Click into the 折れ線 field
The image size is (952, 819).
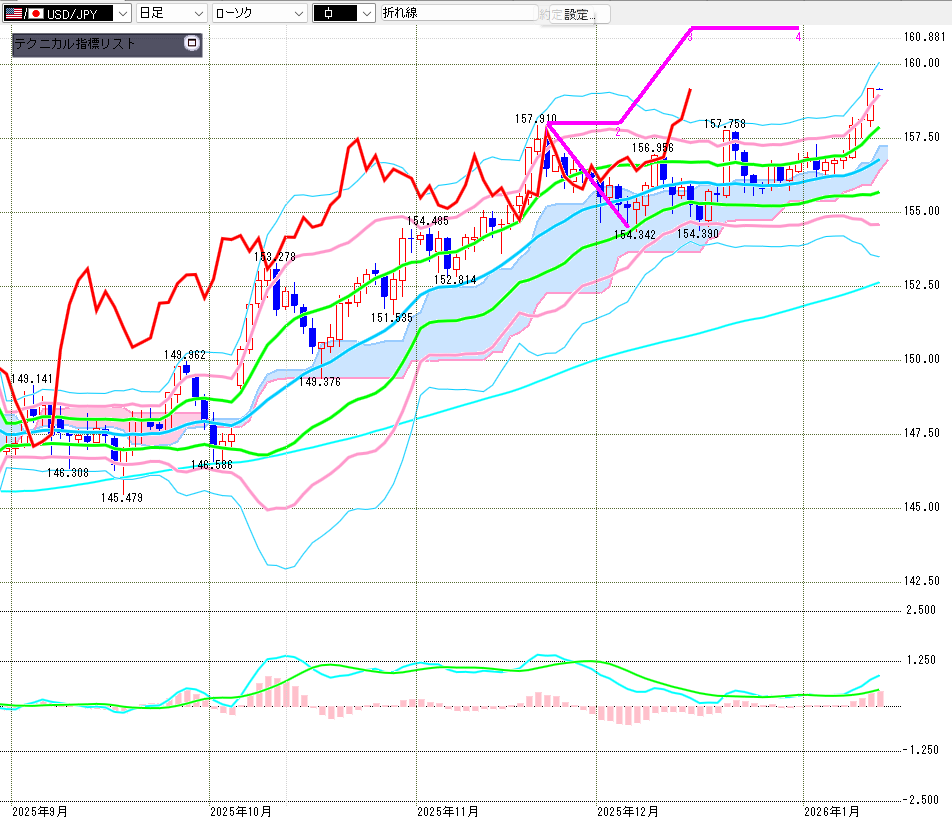455,13
